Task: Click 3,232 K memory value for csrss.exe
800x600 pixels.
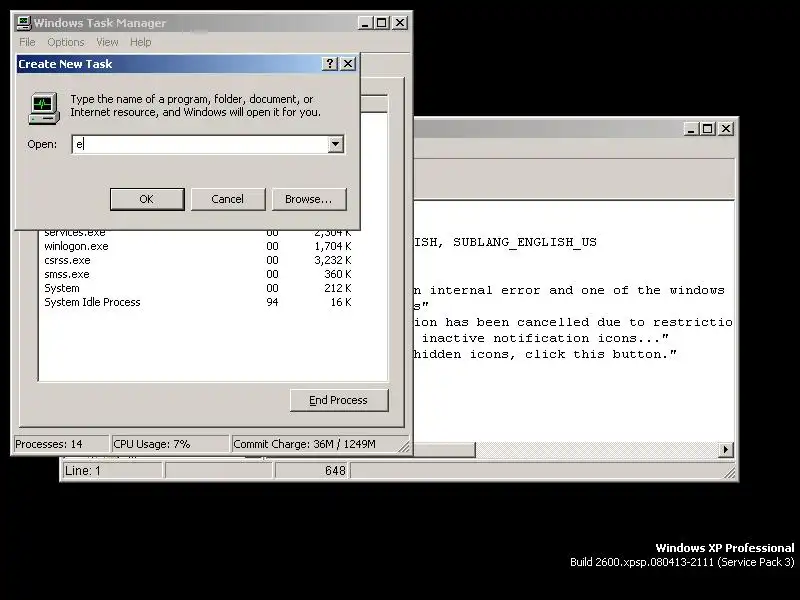Action: 333,260
